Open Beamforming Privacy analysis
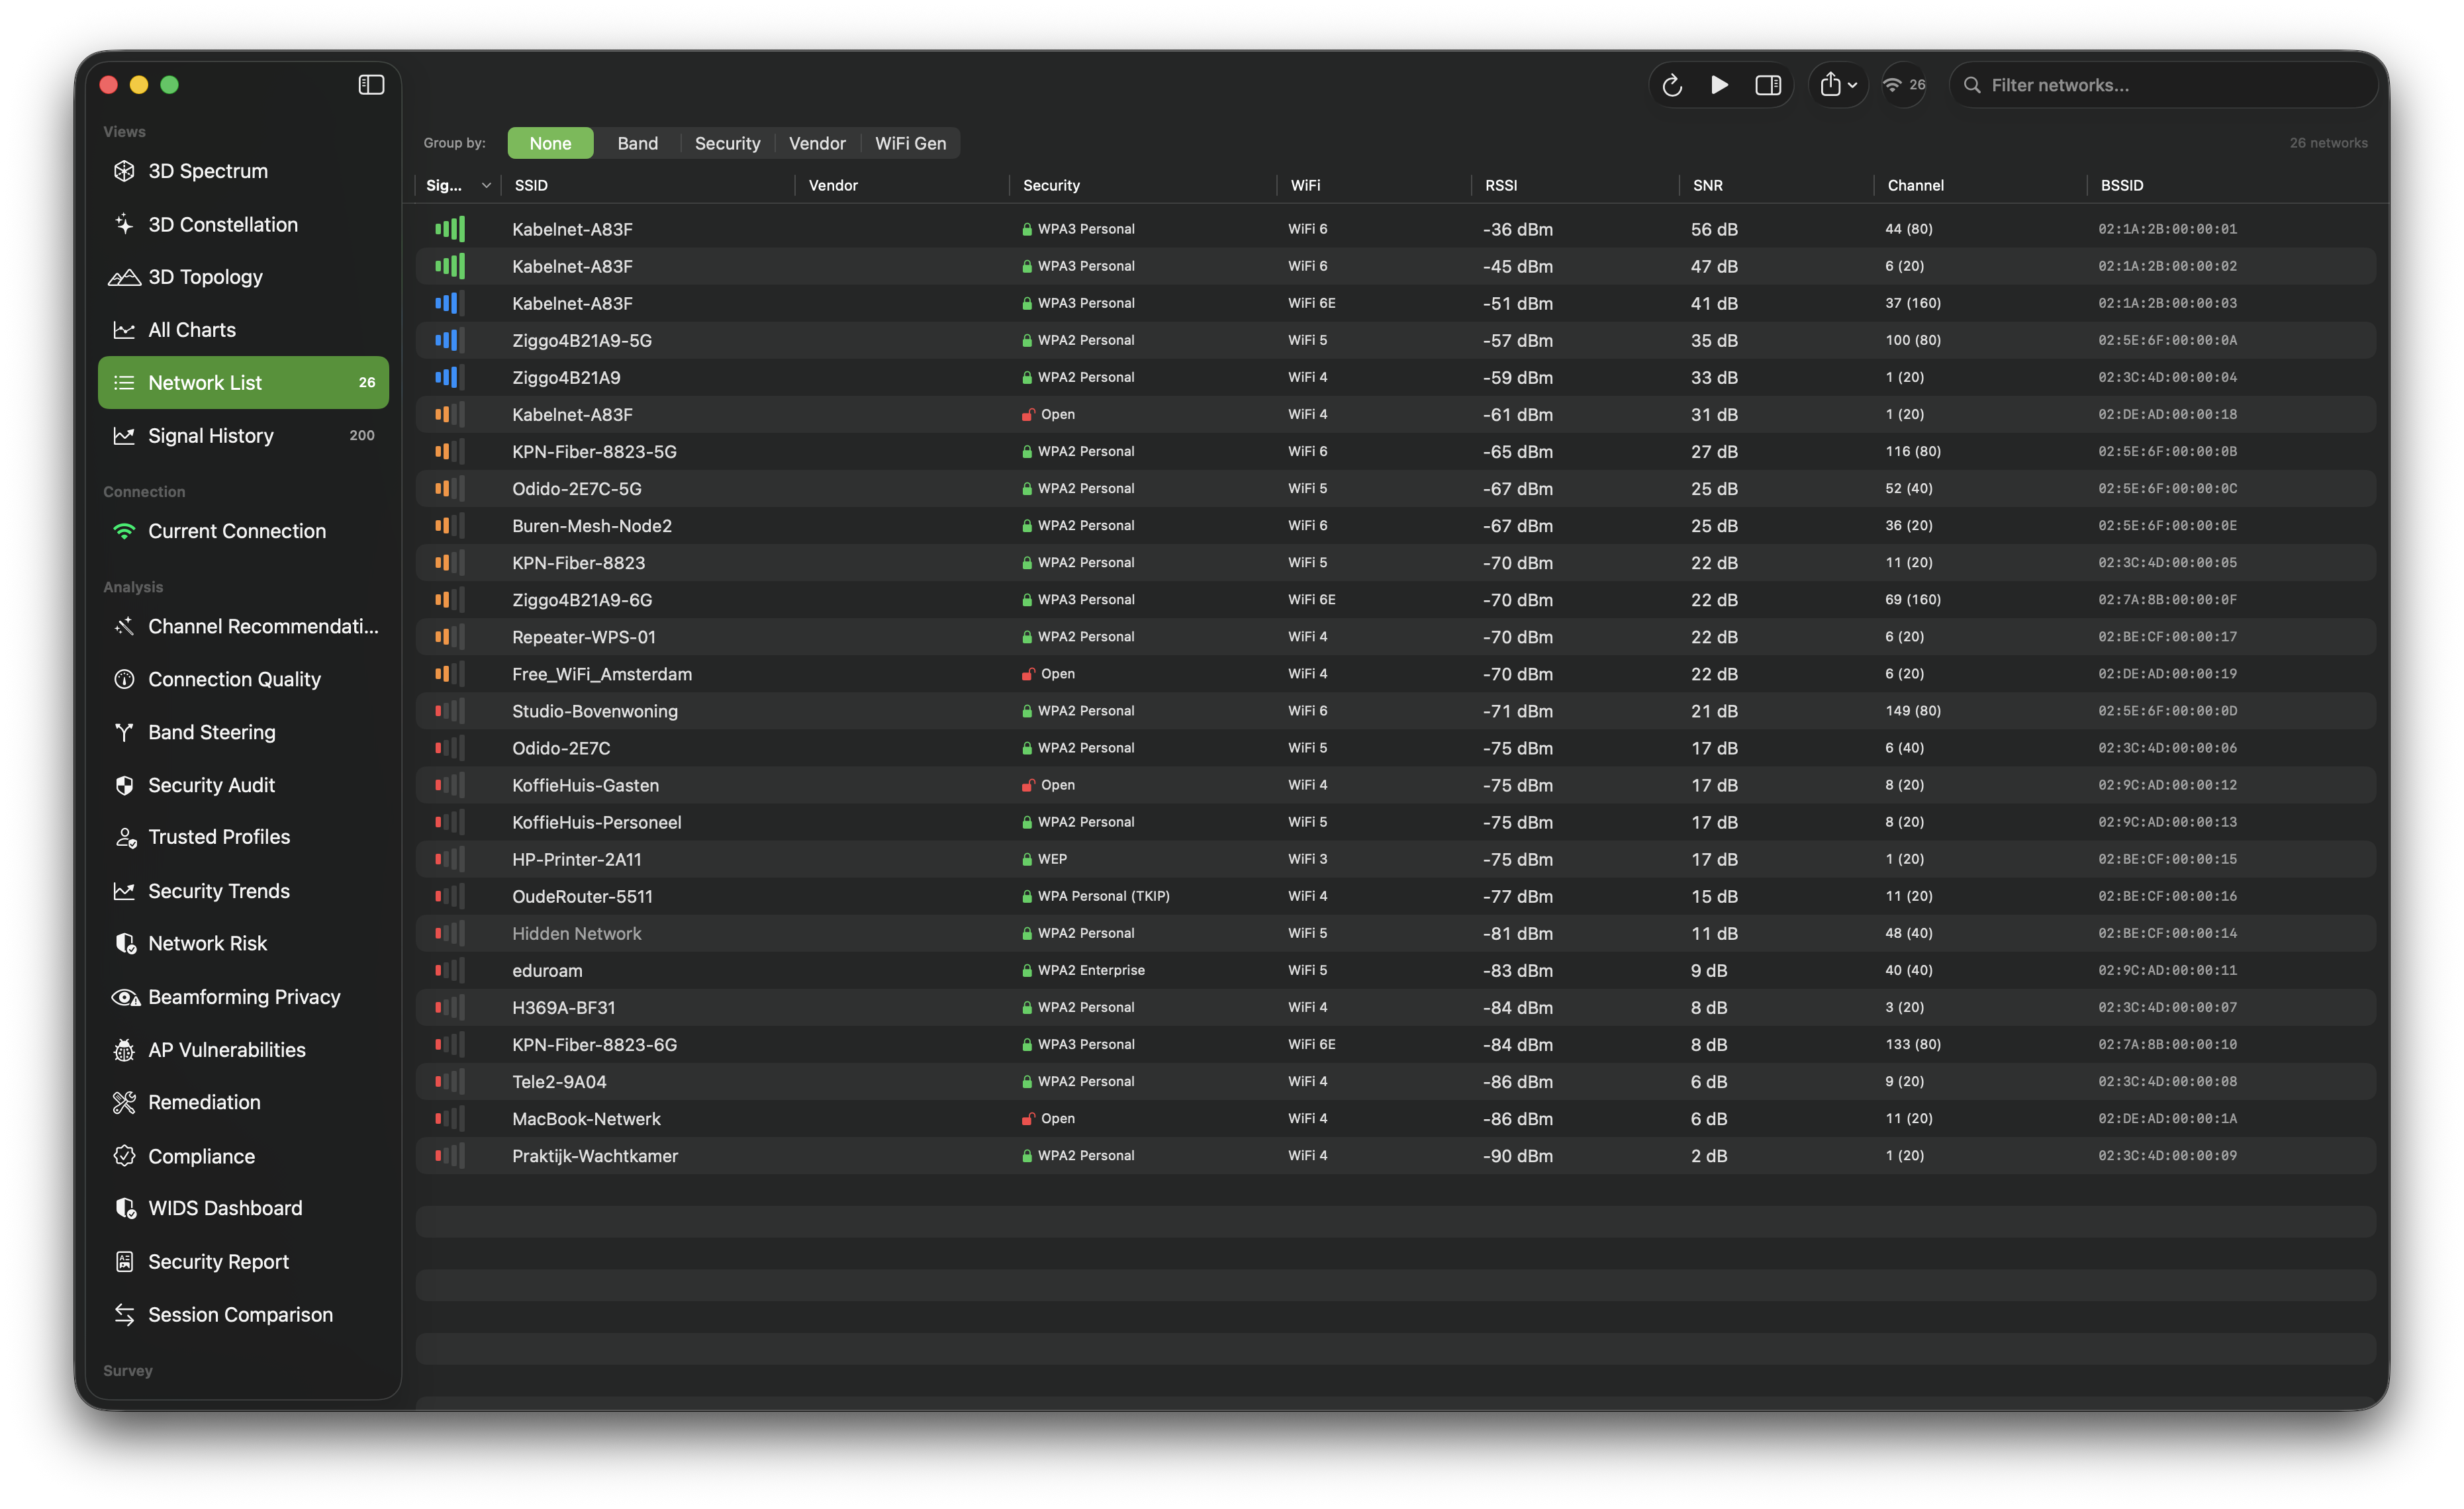 tap(243, 997)
